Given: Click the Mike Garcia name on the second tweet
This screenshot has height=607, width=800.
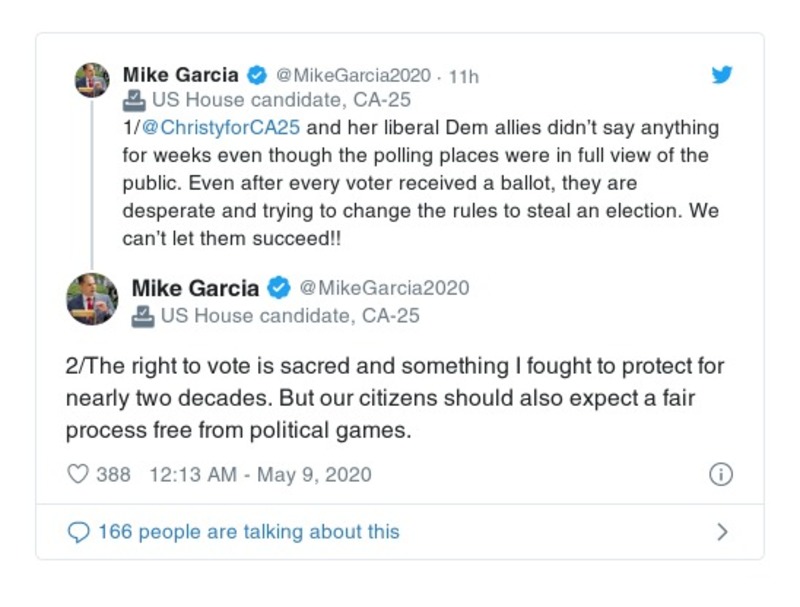Looking at the screenshot, I should 195,289.
